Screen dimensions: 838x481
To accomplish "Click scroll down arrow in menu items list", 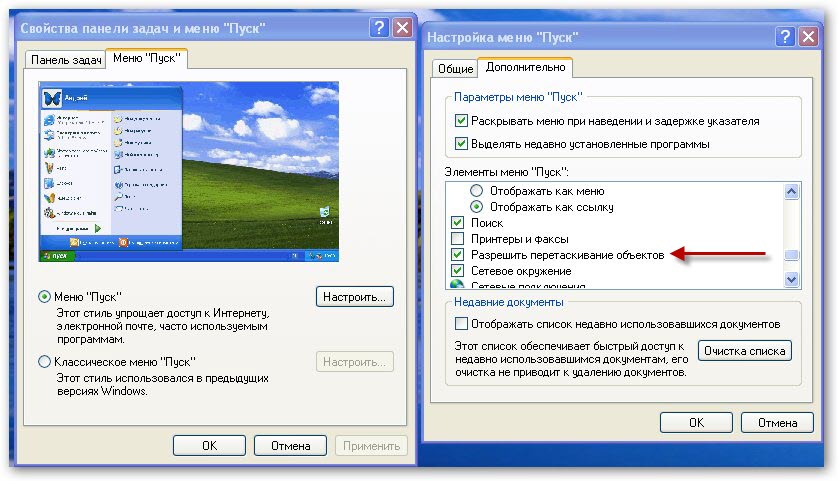I will click(792, 280).
